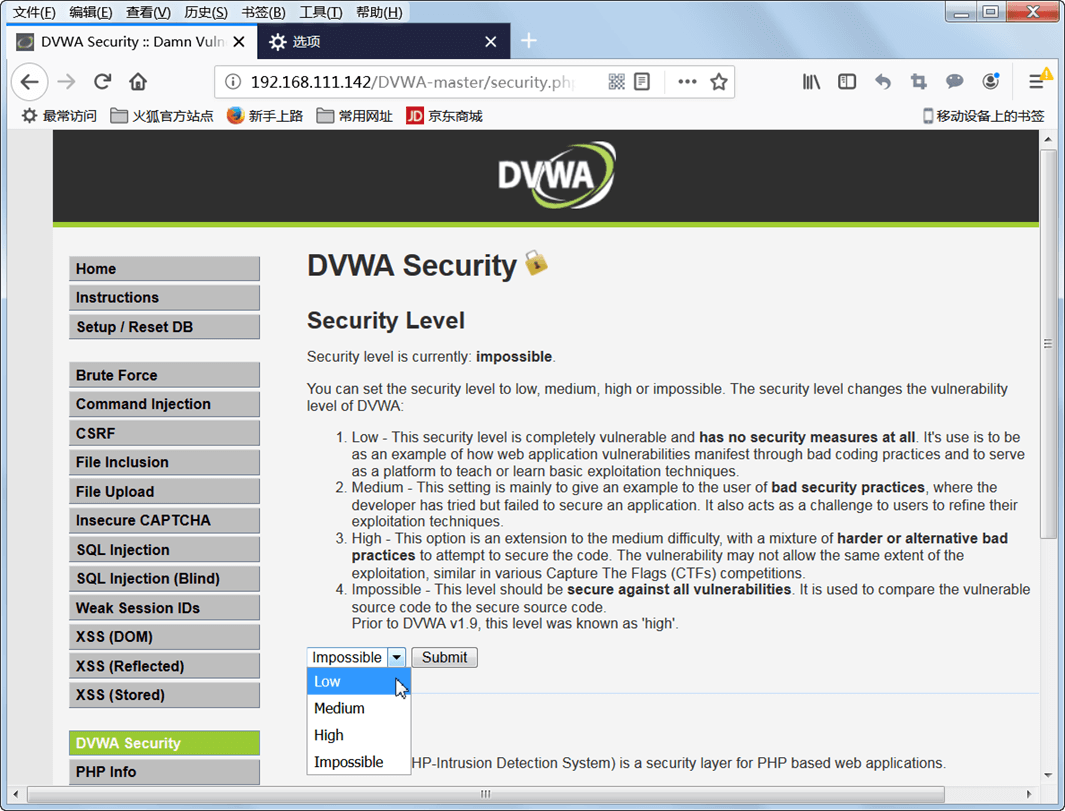
Task: Reload the page with the refresh icon
Action: (x=103, y=82)
